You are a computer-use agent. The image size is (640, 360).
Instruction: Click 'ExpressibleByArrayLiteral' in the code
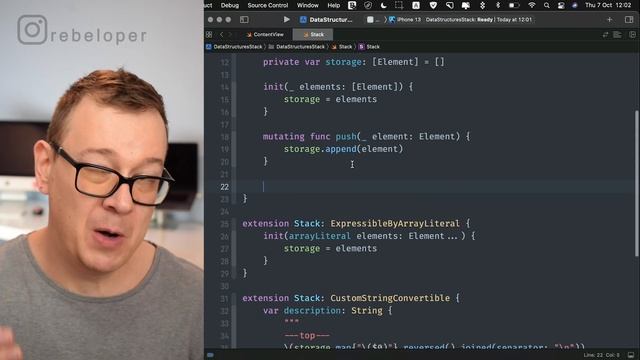point(395,224)
